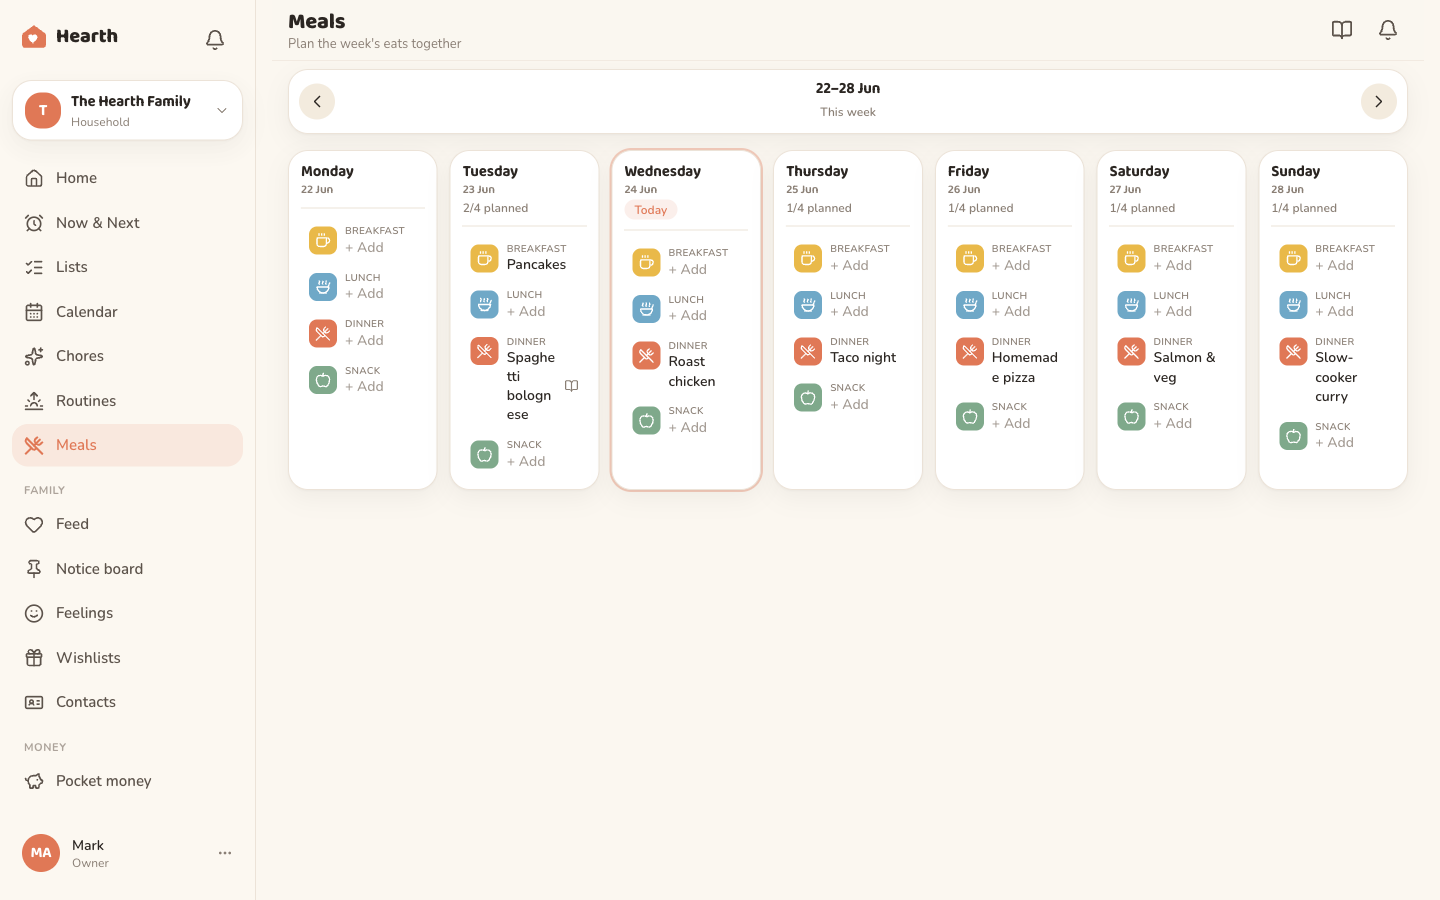Image resolution: width=1440 pixels, height=900 pixels.
Task: Click Sunday snack apple icon
Action: pos(1293,436)
